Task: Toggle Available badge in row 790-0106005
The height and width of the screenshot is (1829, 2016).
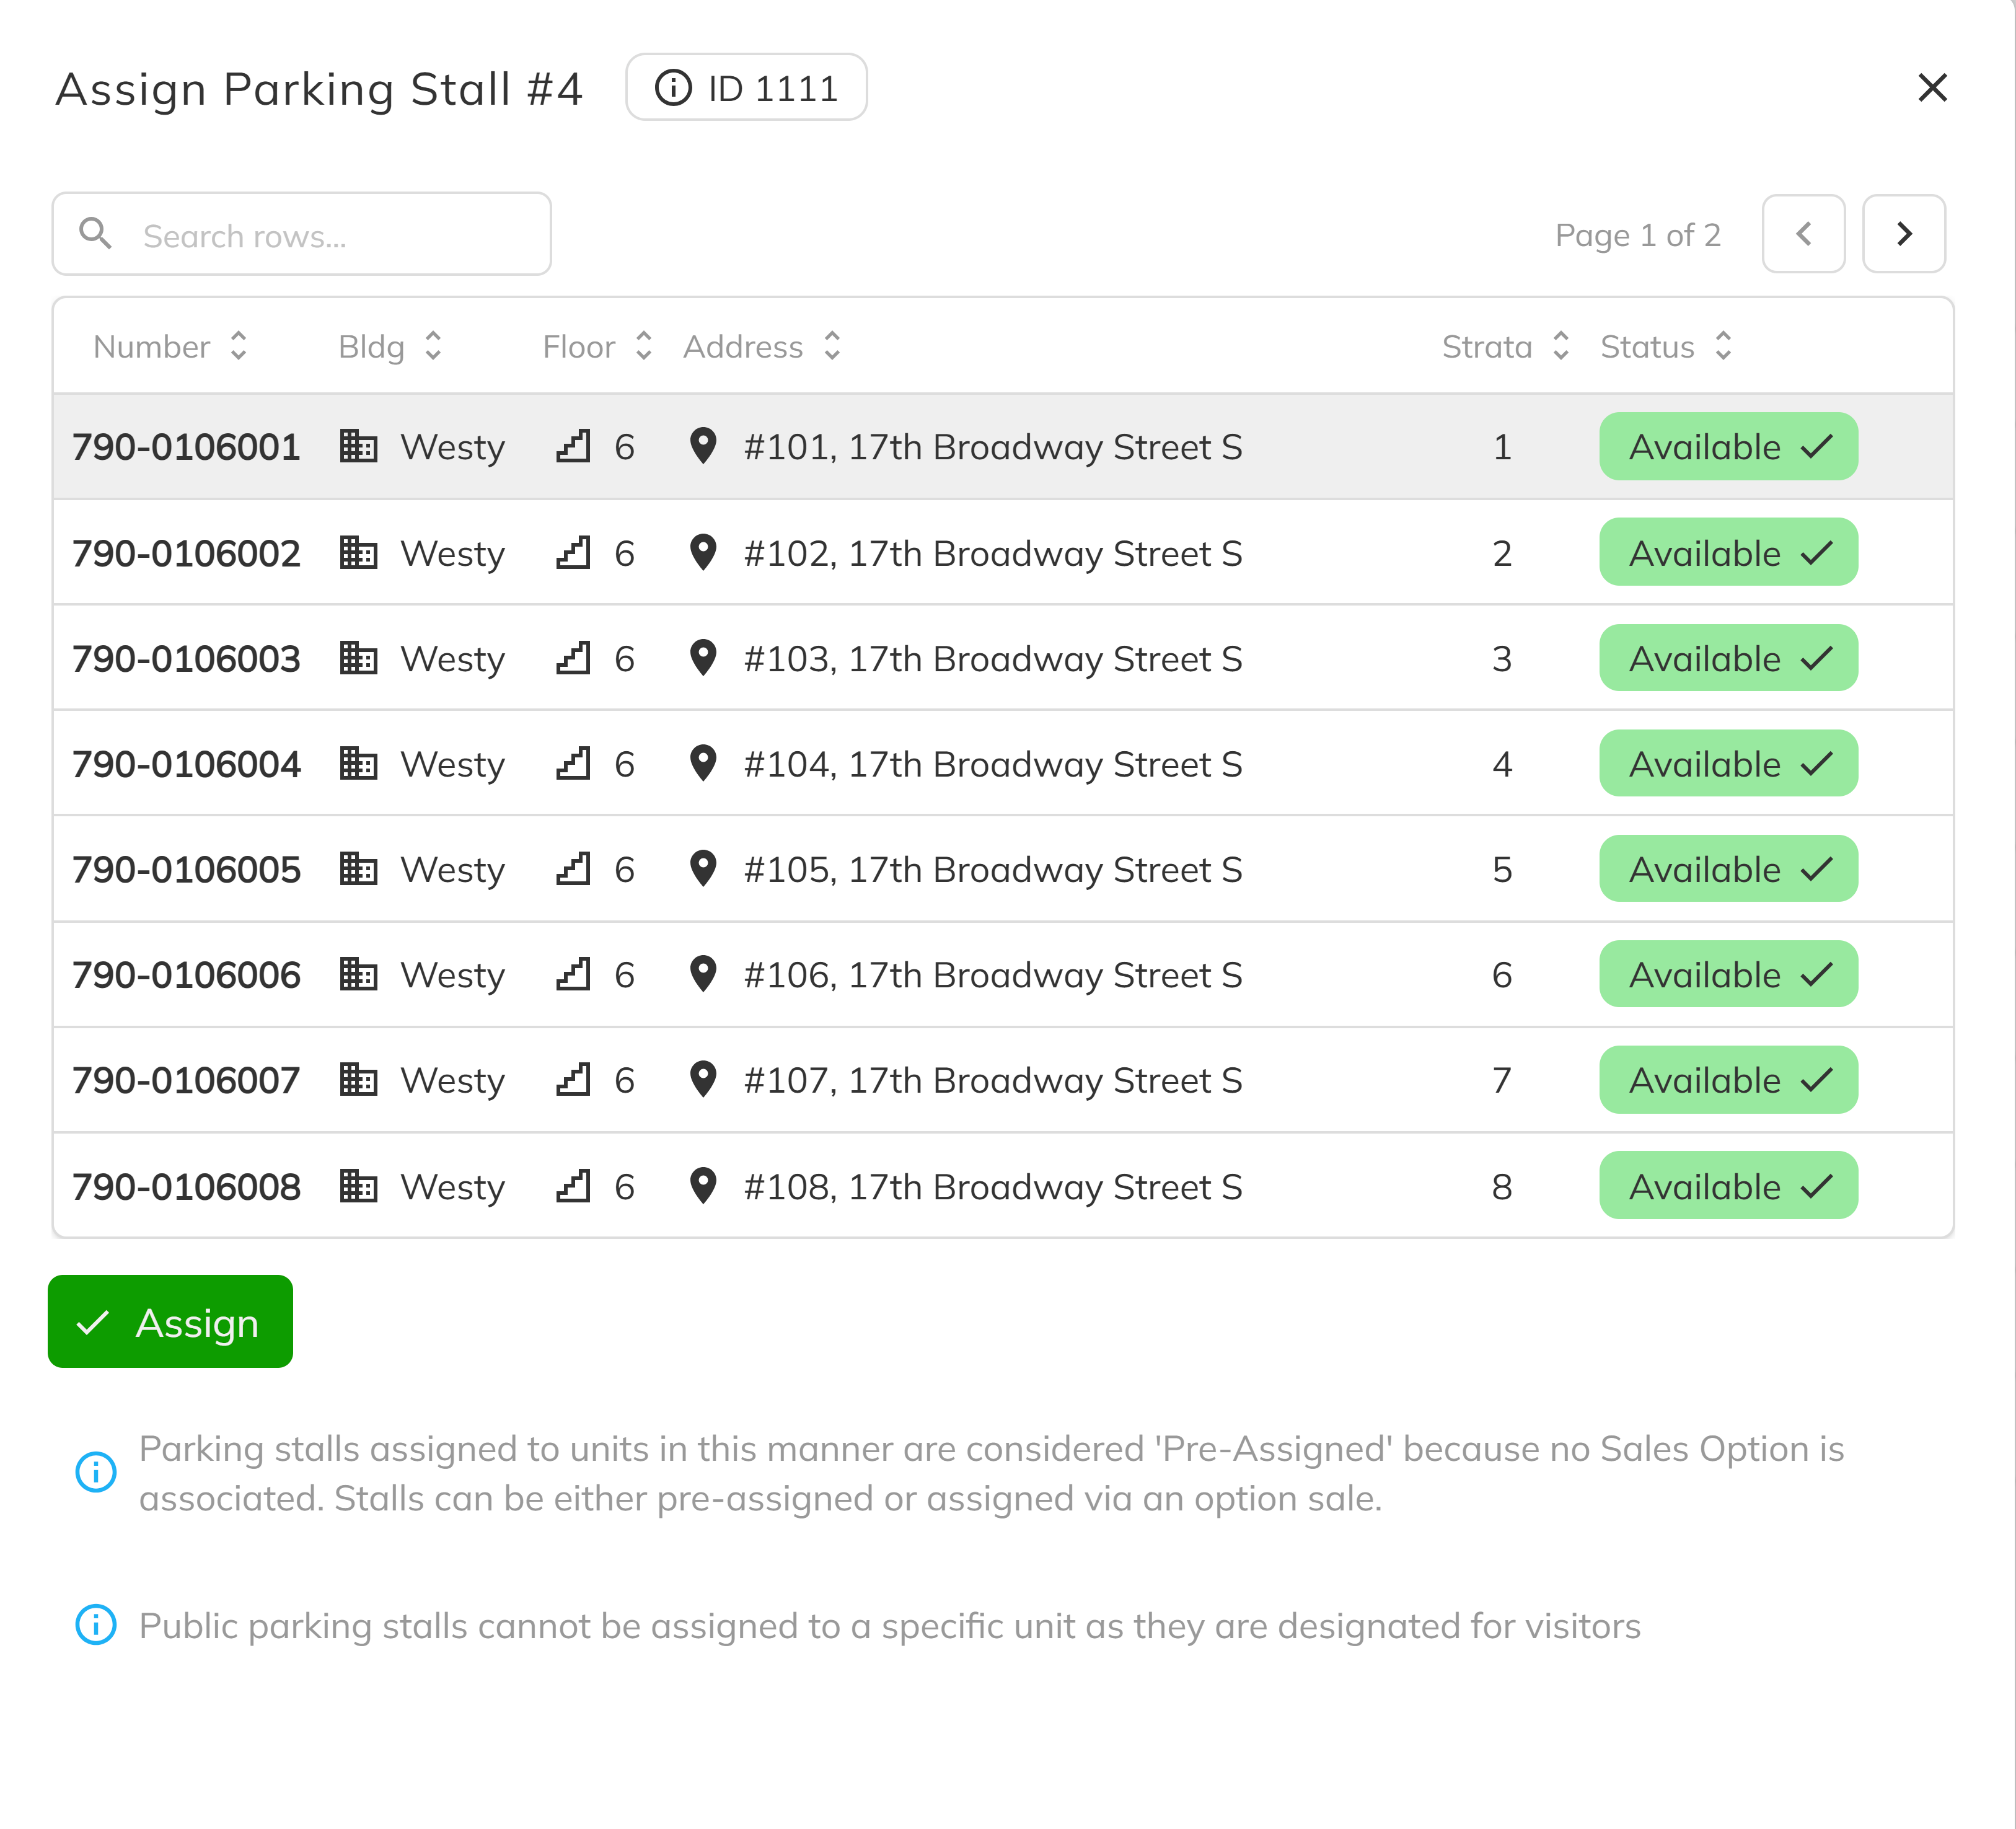Action: (1727, 869)
